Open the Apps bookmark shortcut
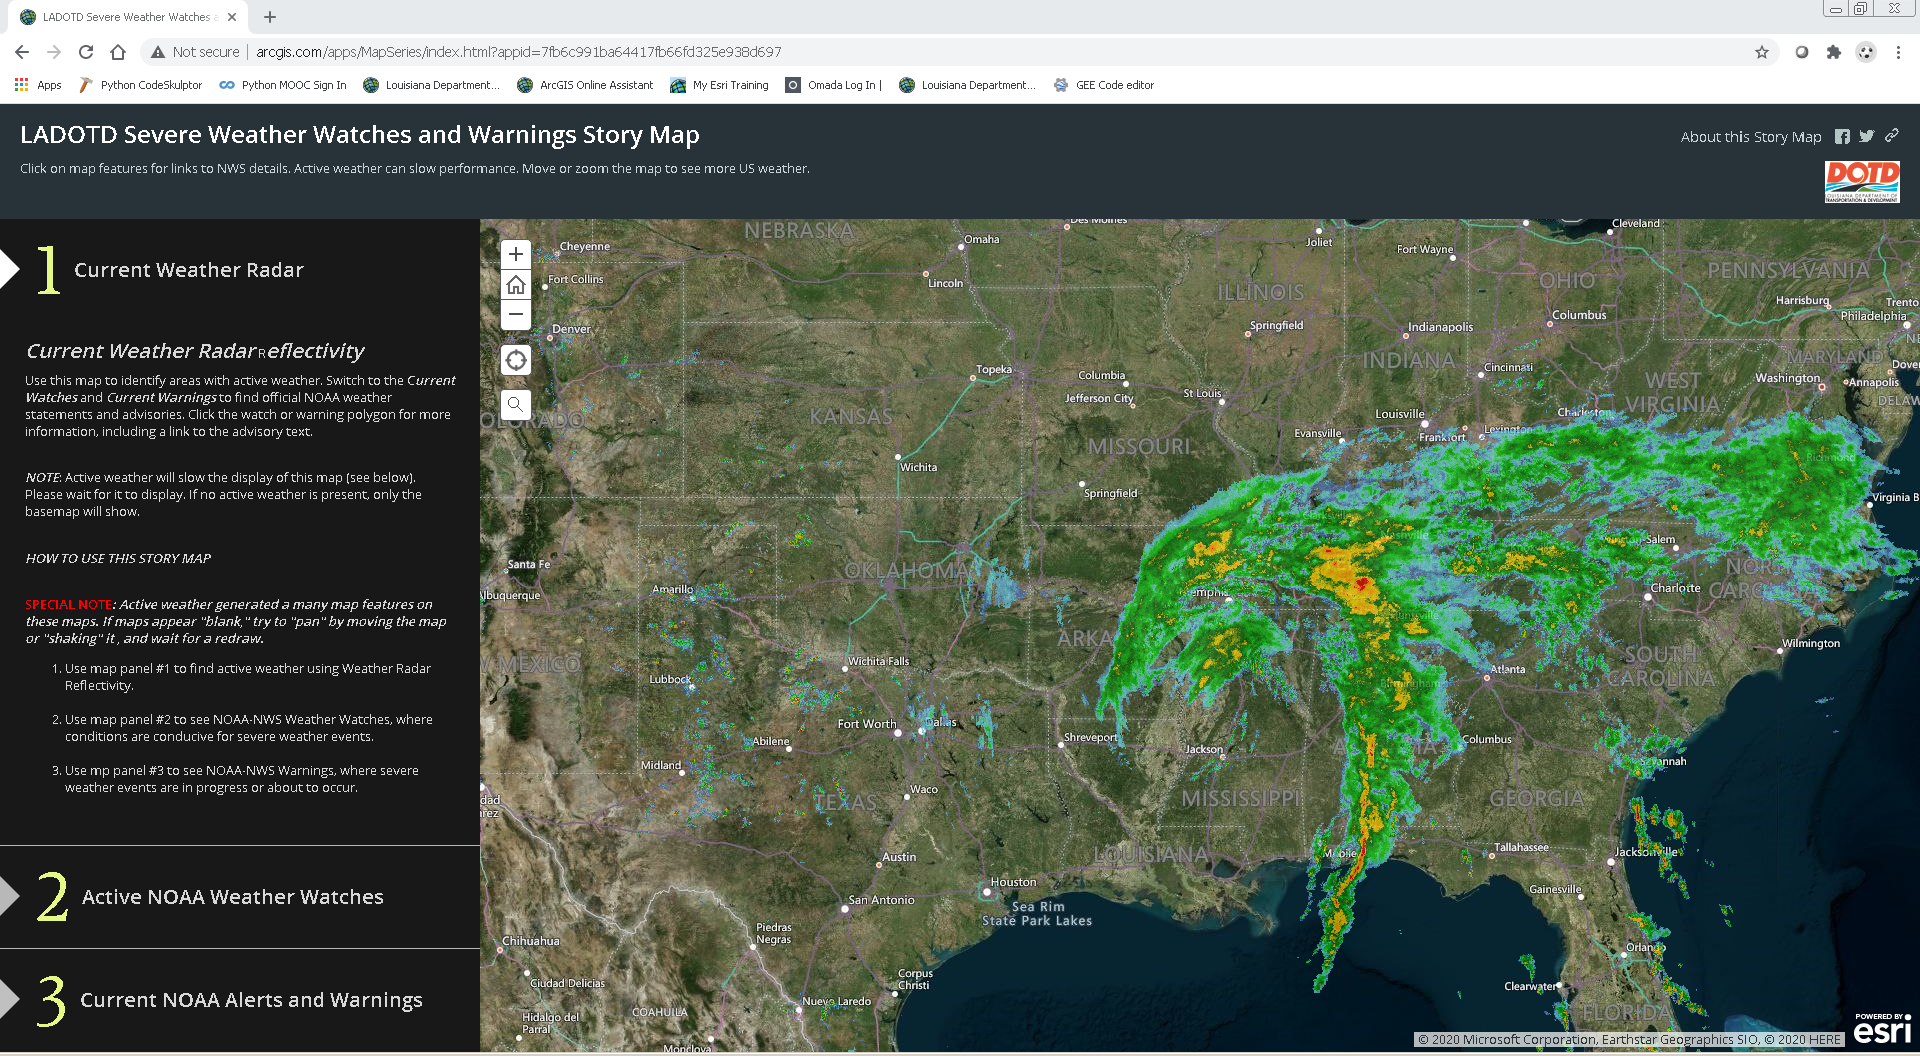 38,85
